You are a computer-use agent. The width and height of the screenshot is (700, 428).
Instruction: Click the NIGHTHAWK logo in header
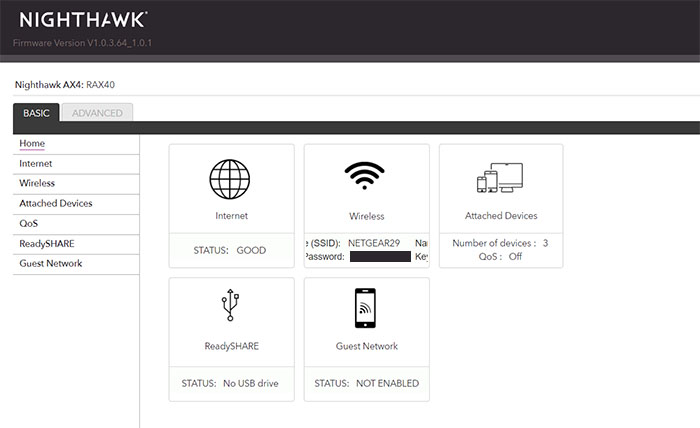click(x=83, y=20)
